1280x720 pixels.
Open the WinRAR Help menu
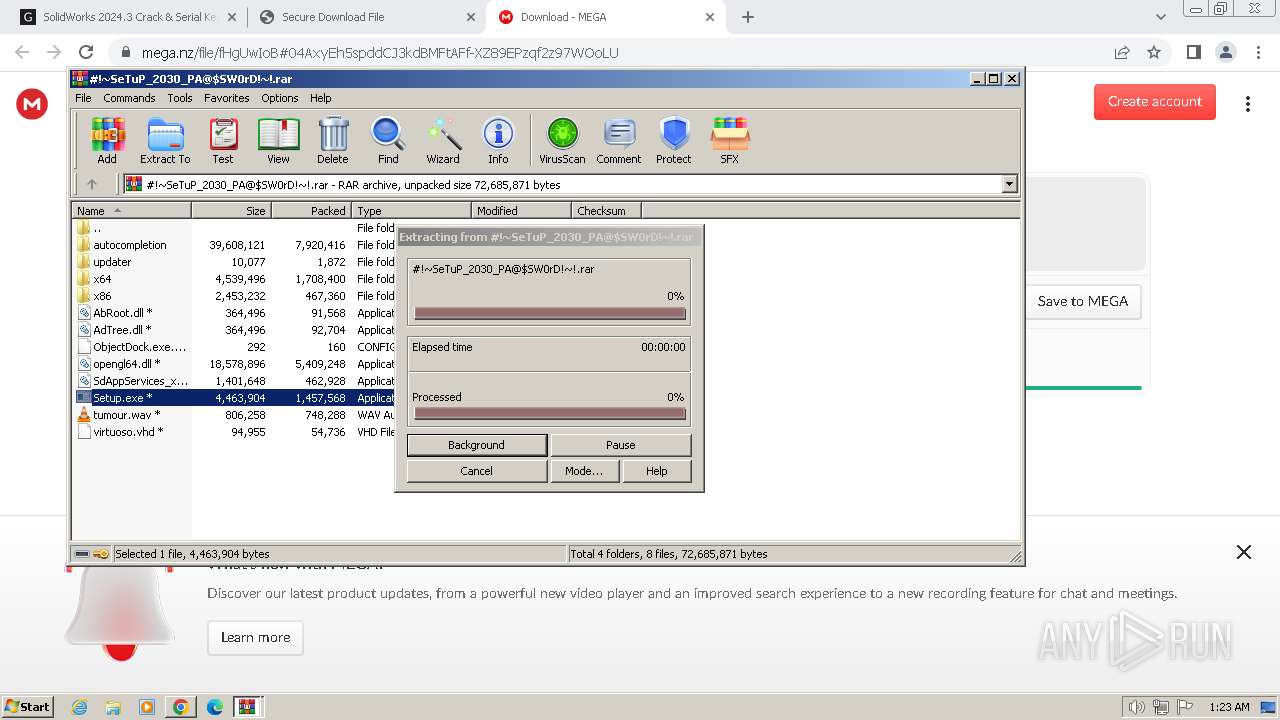click(x=320, y=98)
